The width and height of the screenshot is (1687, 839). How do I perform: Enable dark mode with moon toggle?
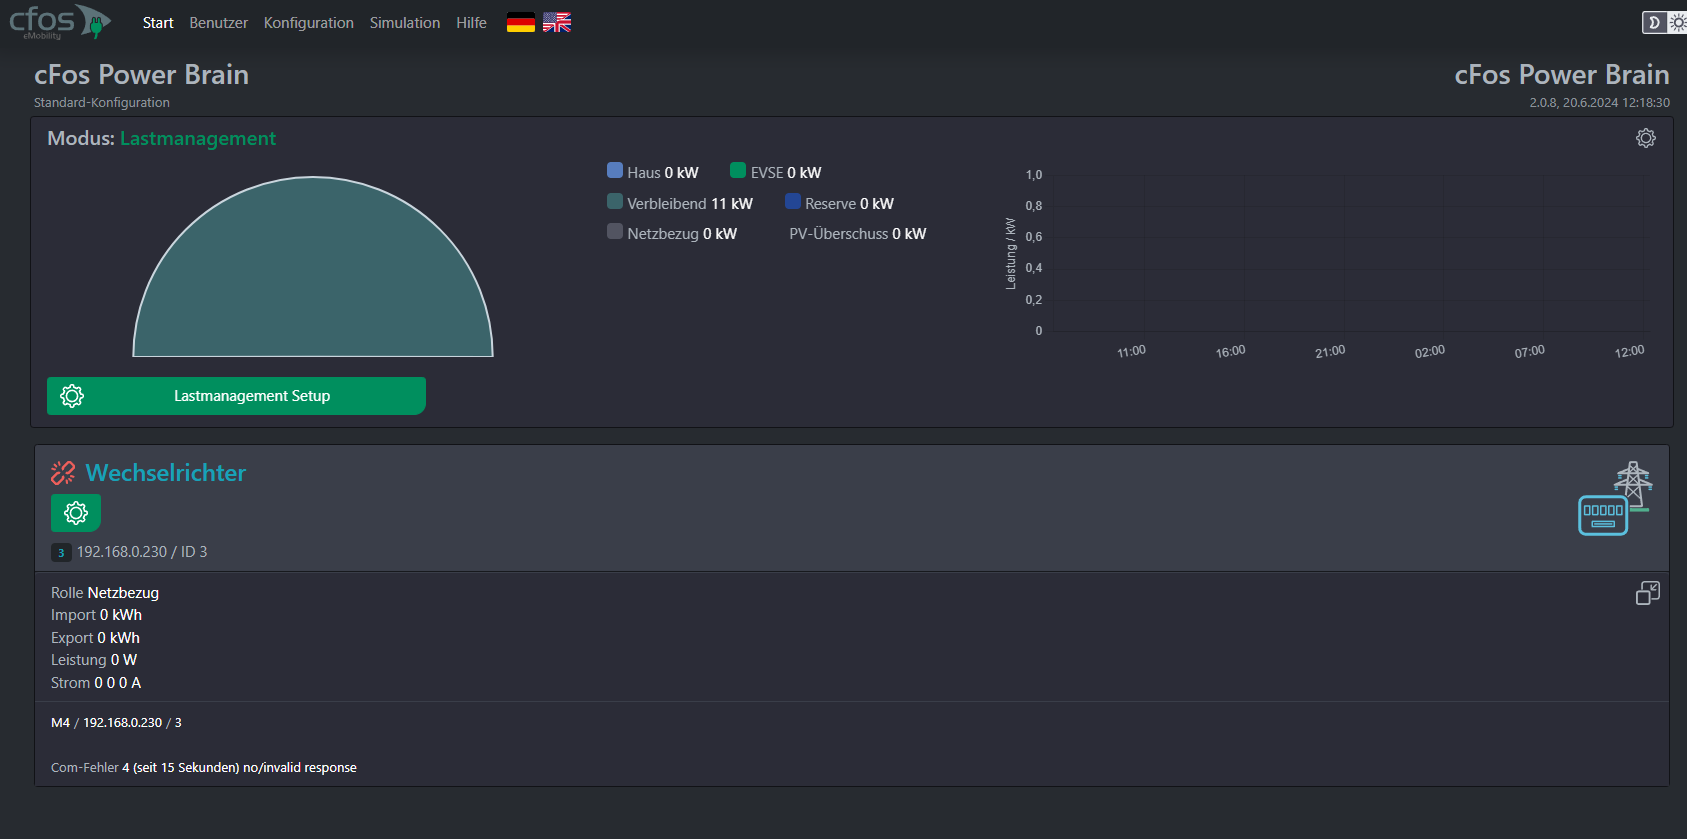[x=1654, y=22]
